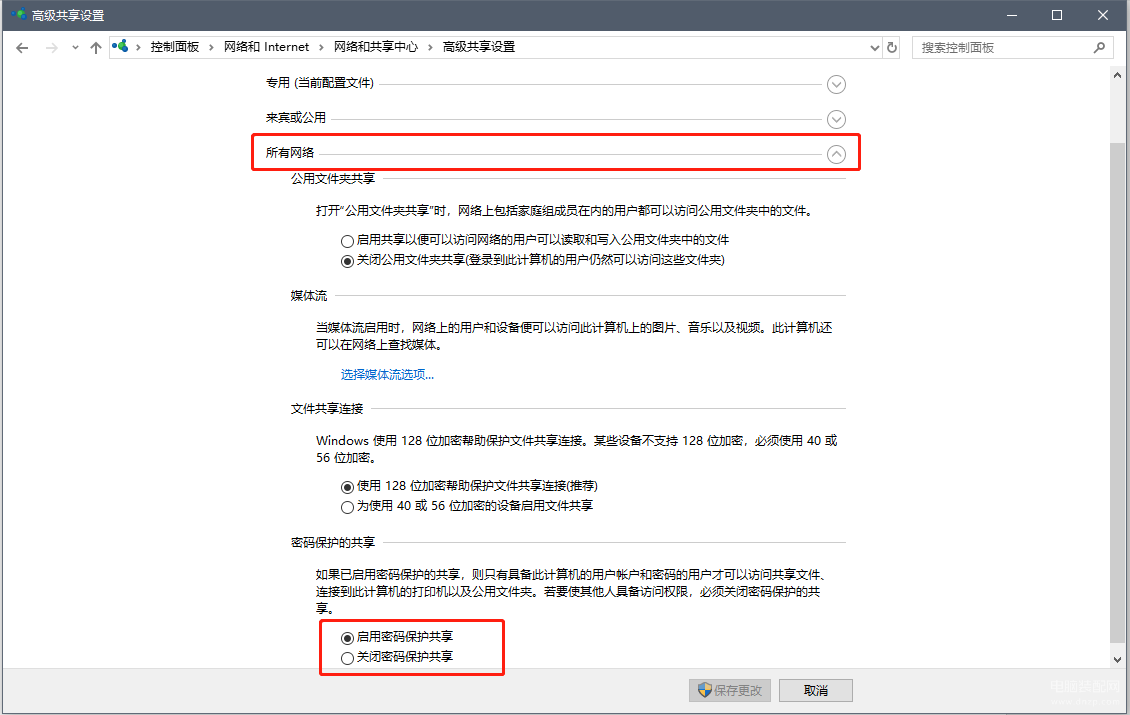Click the 保存更改 button
Screen dimensions: 1130x715
tap(730, 690)
